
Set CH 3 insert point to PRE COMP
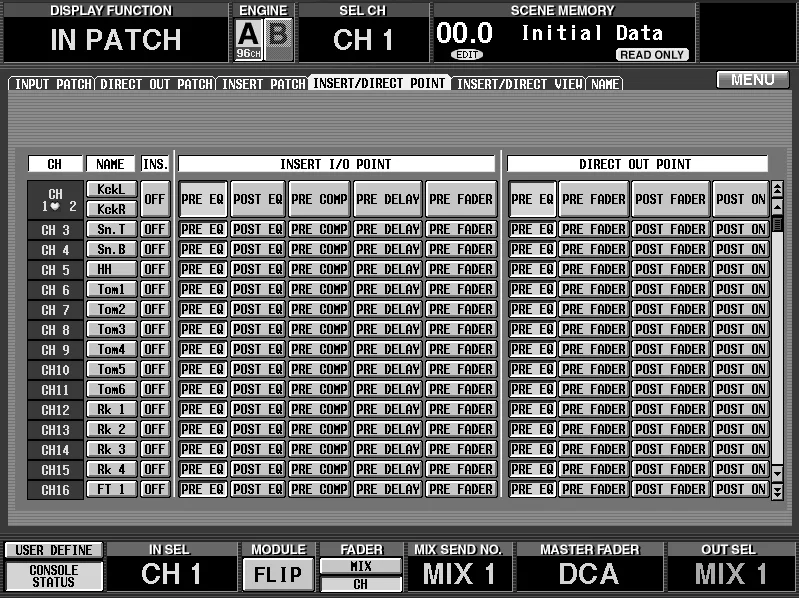319,230
